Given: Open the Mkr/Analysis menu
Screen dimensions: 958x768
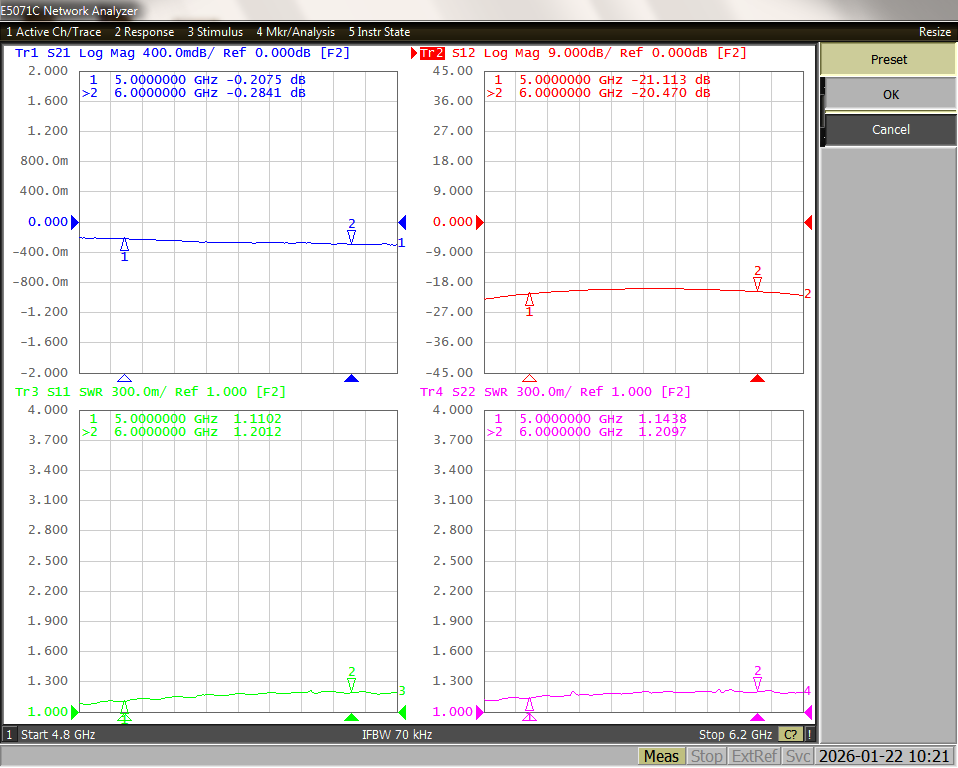Looking at the screenshot, I should click(296, 32).
